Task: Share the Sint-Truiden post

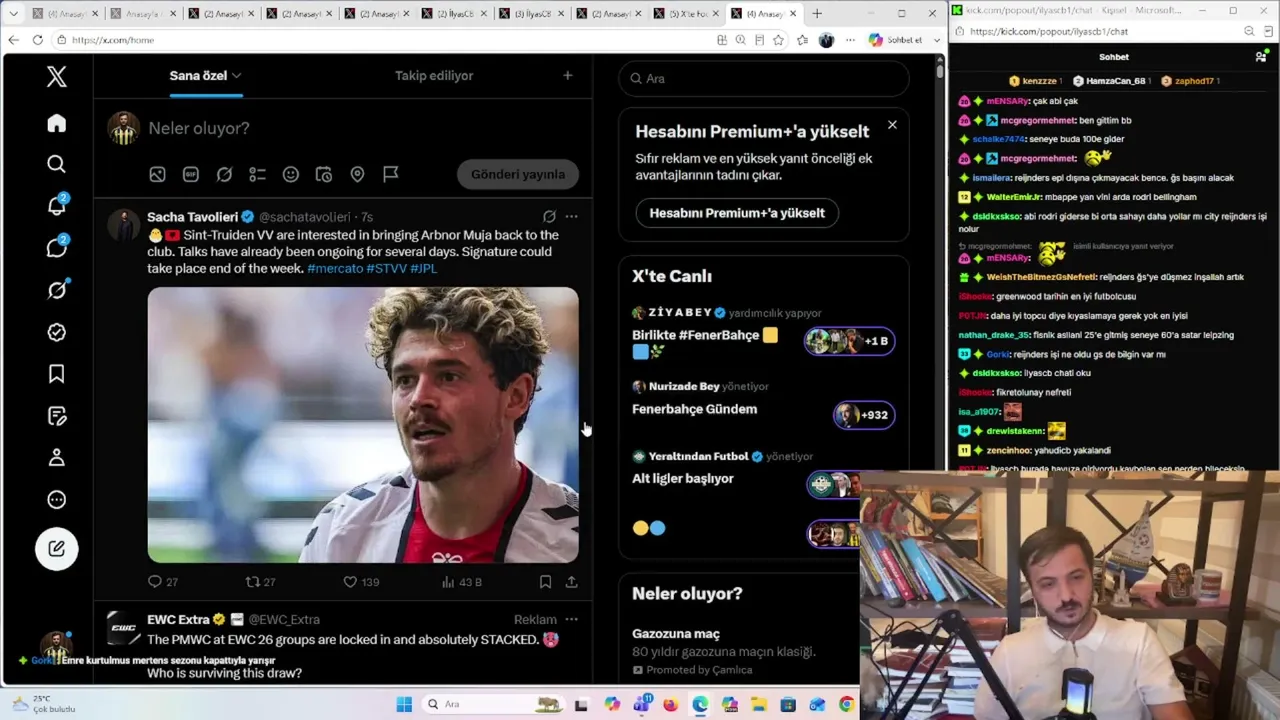Action: coord(571,582)
